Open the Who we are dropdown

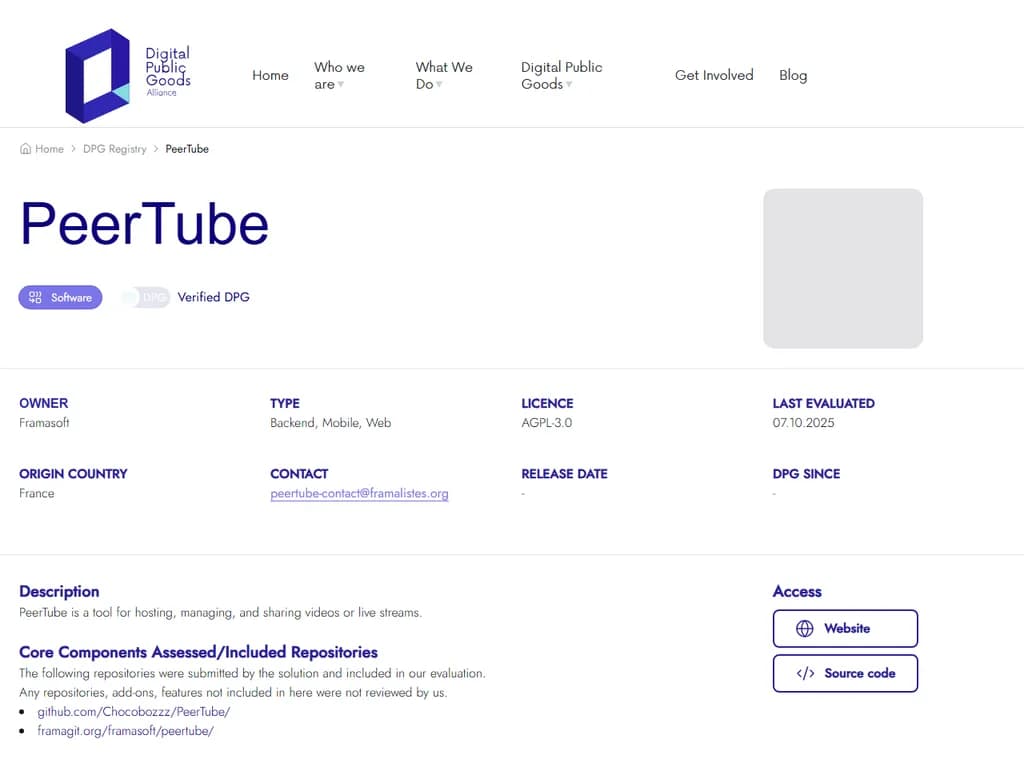point(340,75)
